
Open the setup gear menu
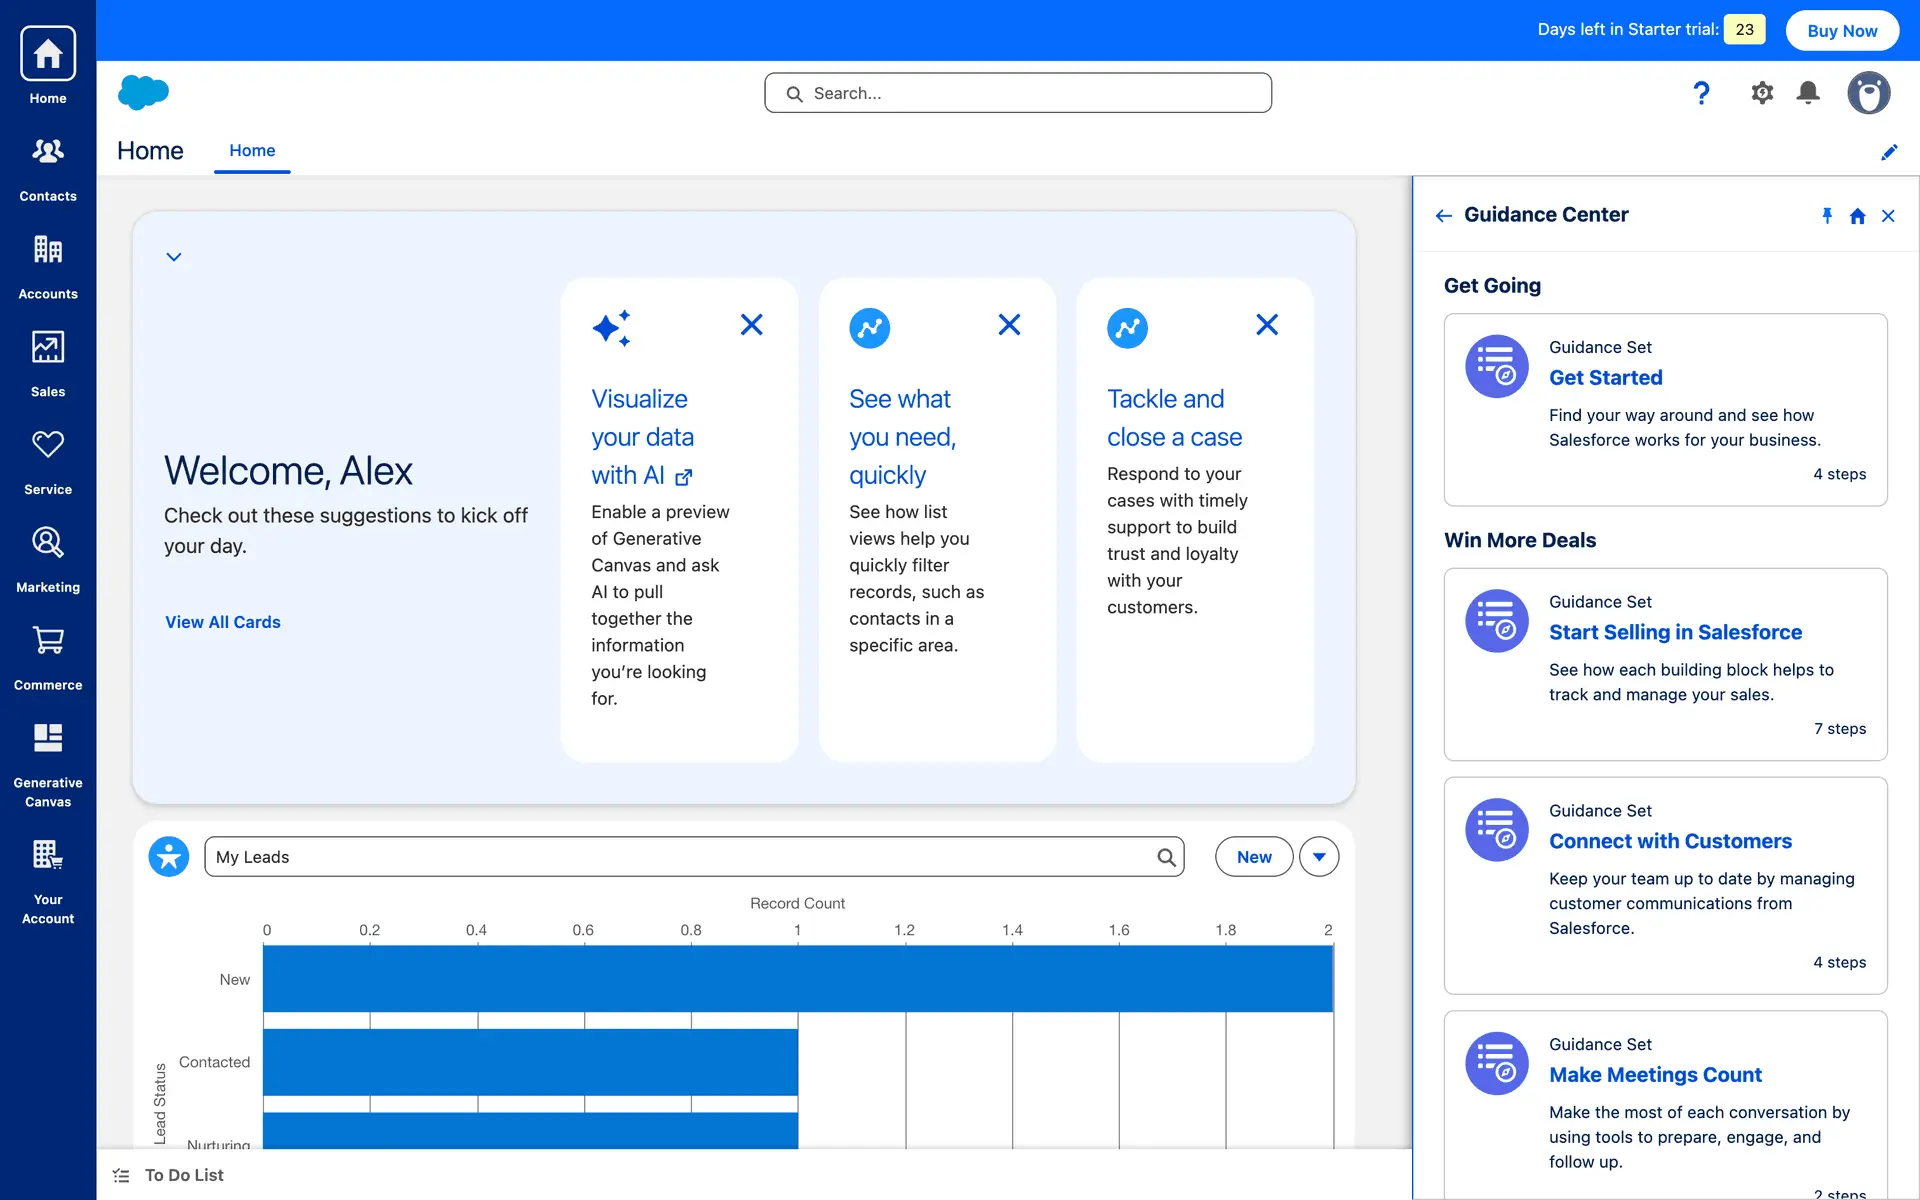click(1762, 93)
